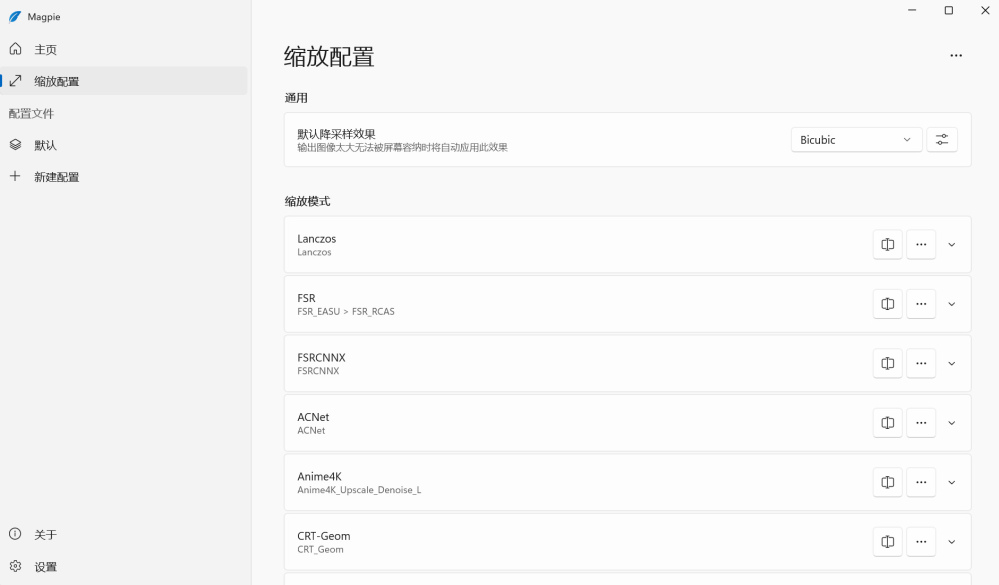
Task: Open more options for ACNet mode
Action: coord(921,422)
